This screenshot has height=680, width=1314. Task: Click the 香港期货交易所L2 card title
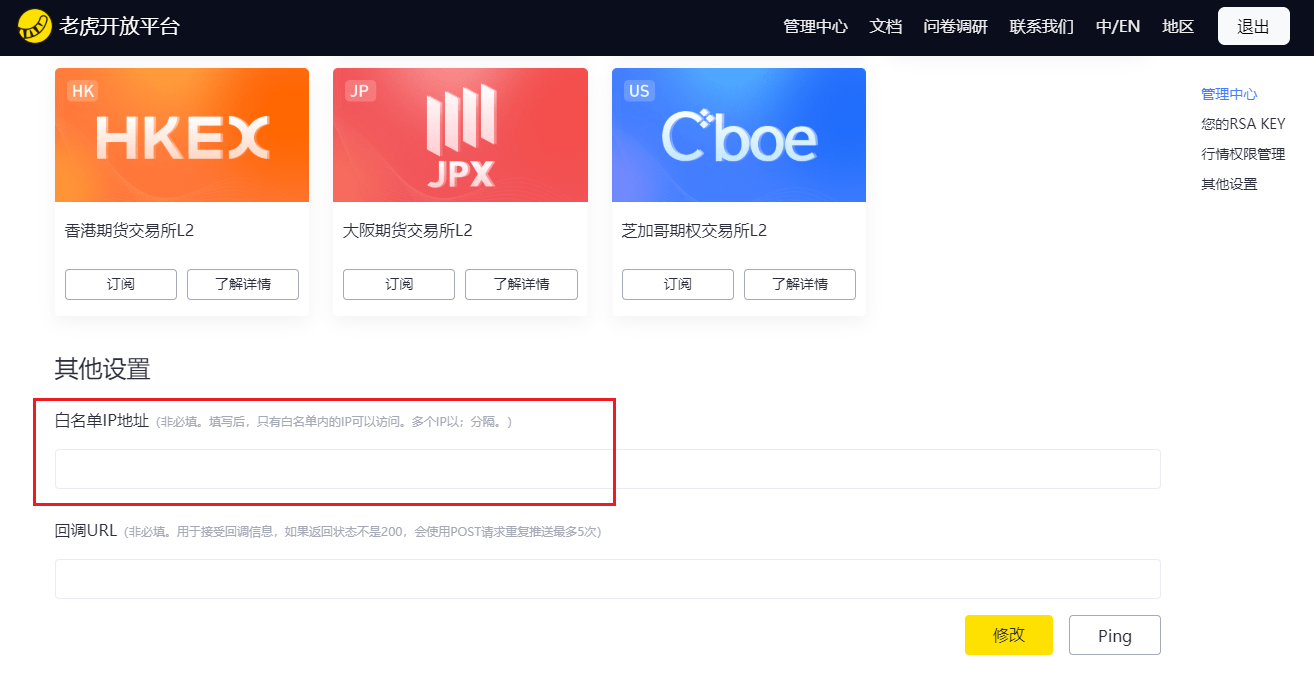[x=130, y=231]
